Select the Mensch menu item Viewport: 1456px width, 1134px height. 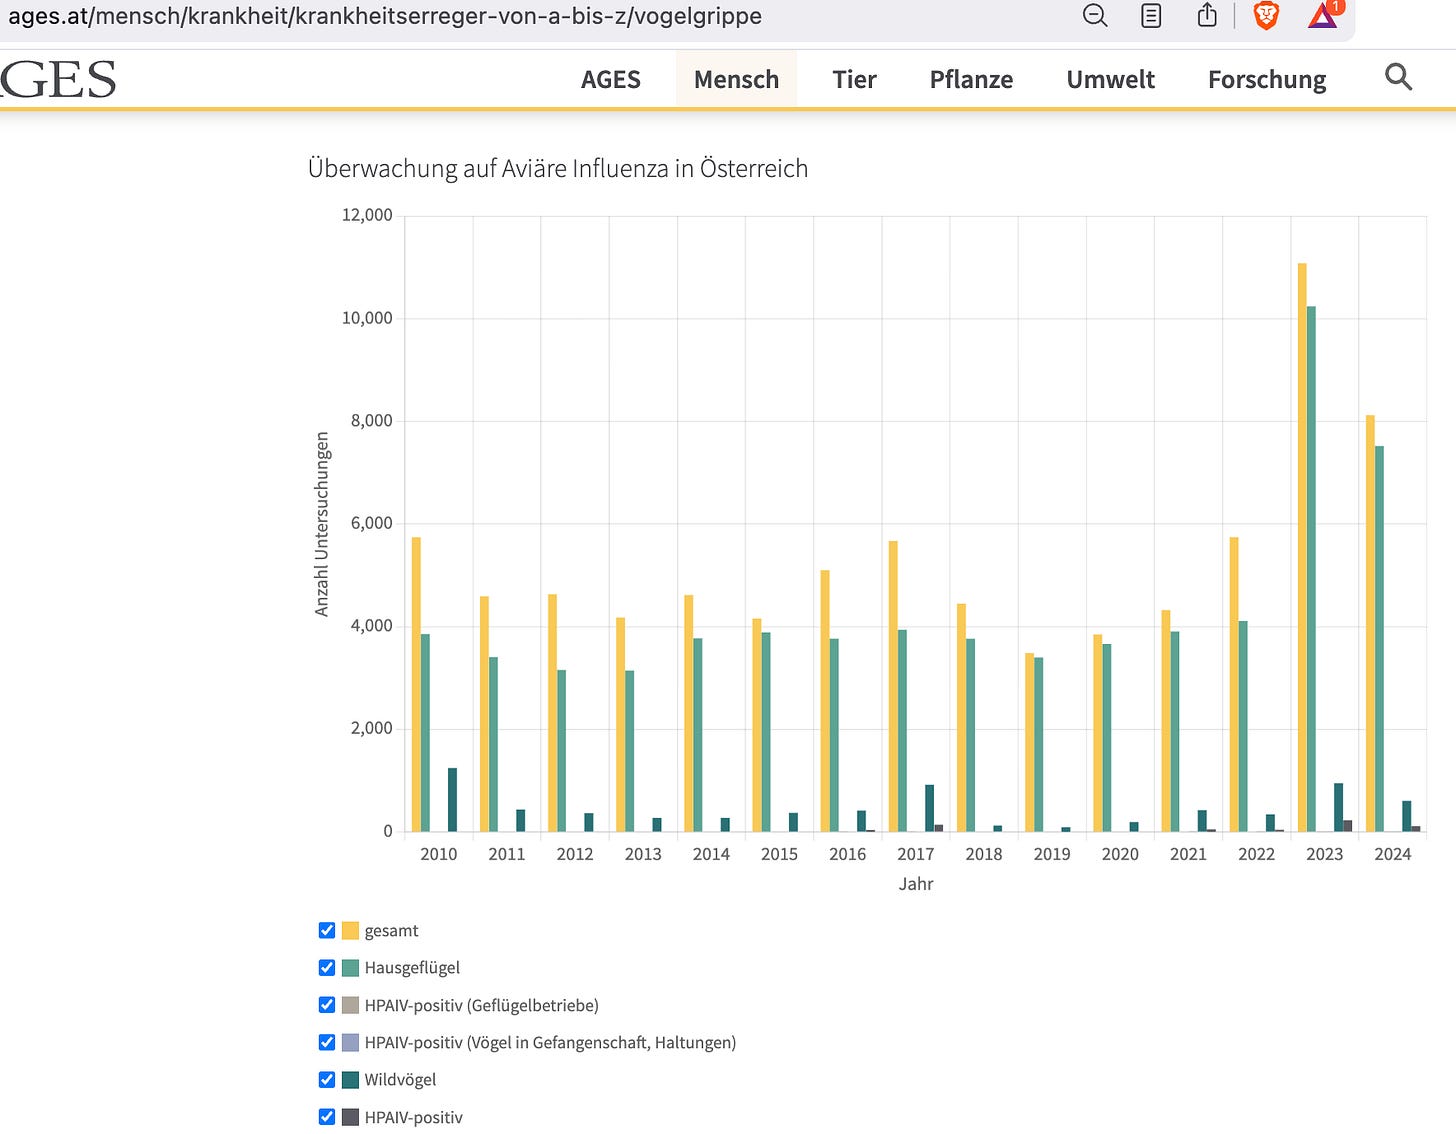coord(736,79)
